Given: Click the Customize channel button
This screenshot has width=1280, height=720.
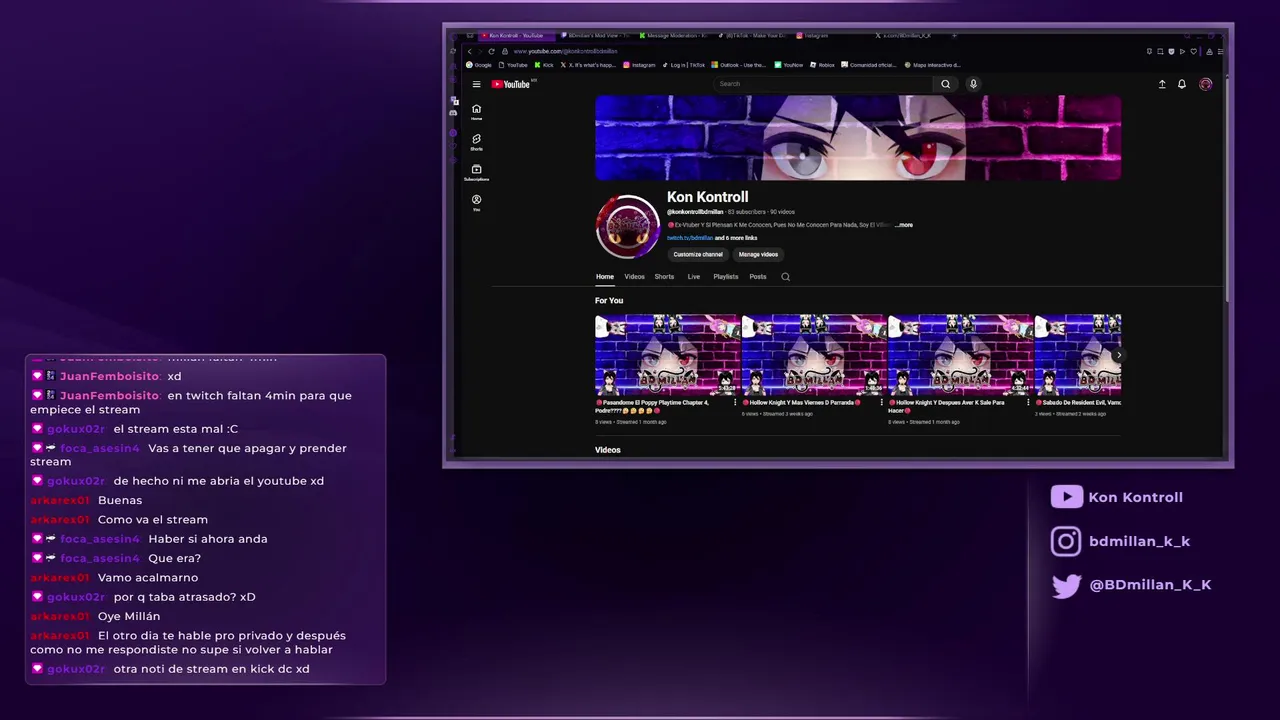Looking at the screenshot, I should (698, 254).
